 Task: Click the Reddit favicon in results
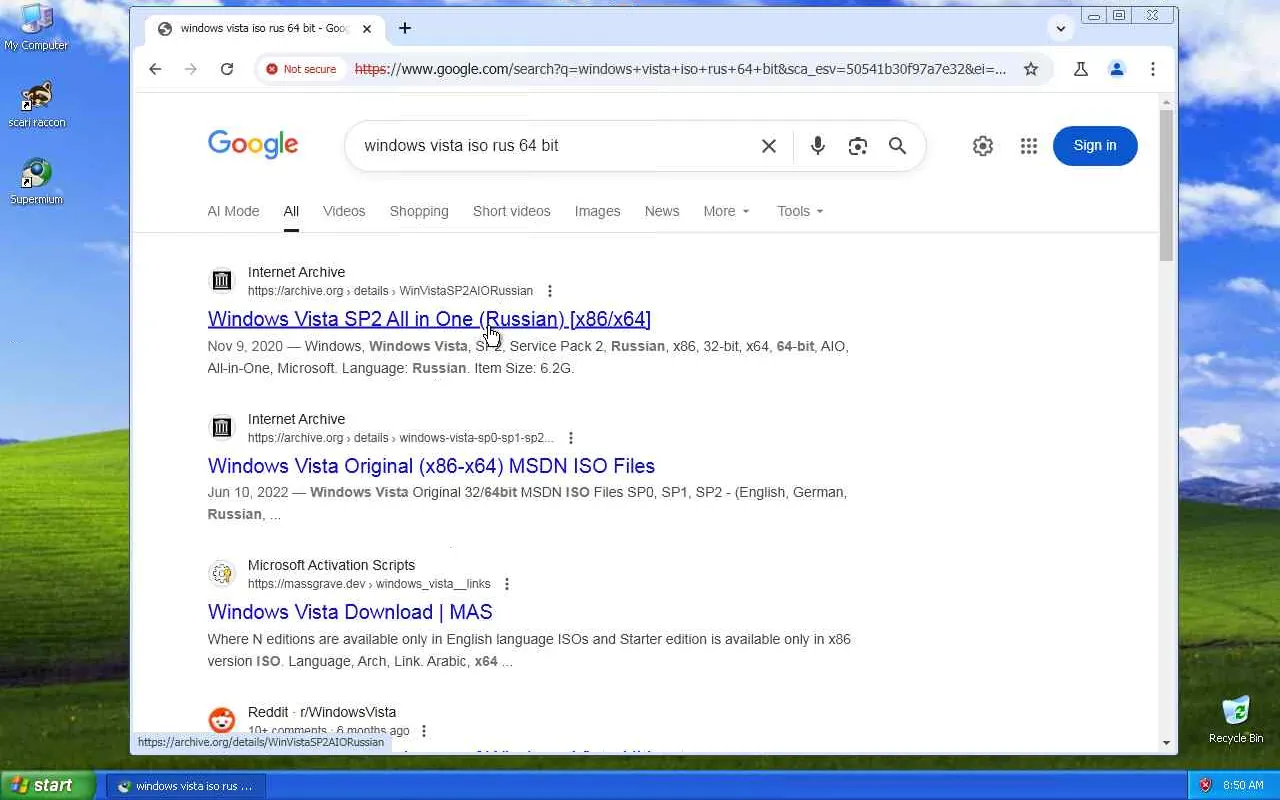click(222, 721)
